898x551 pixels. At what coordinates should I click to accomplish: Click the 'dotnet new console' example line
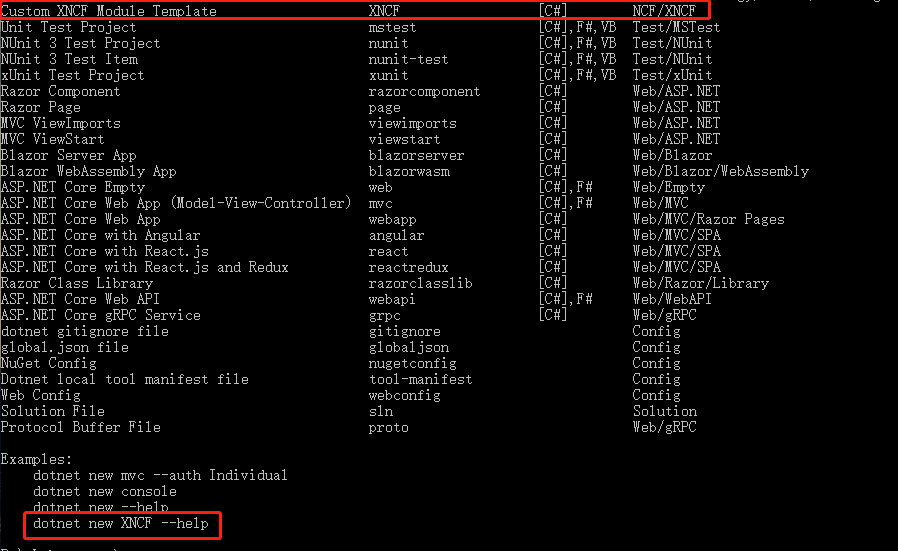click(105, 491)
